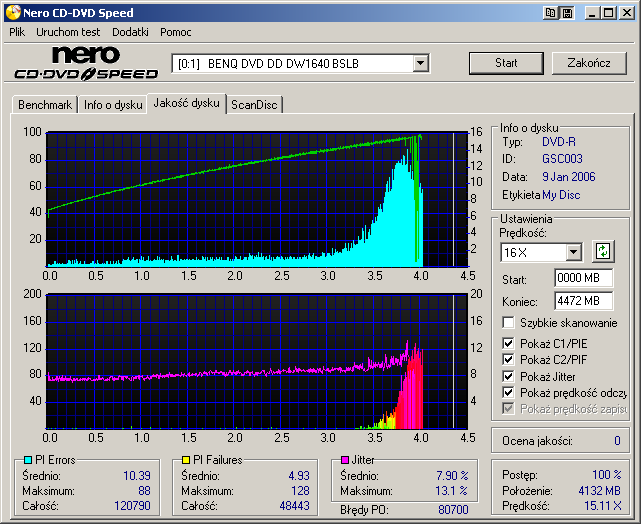Click Położenie value 4132 MB
The height and width of the screenshot is (524, 641).
[x=600, y=490]
